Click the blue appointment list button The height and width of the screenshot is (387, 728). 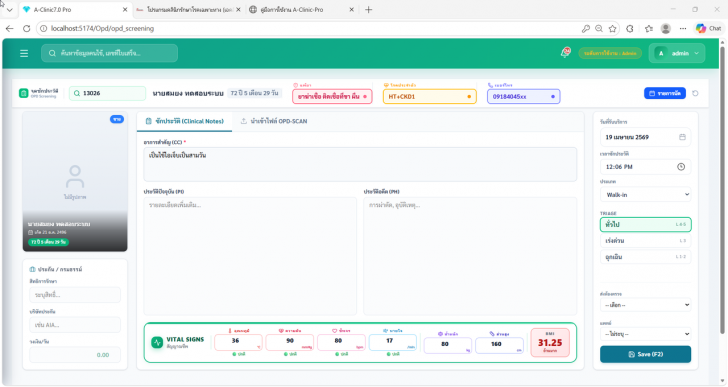[x=664, y=93]
